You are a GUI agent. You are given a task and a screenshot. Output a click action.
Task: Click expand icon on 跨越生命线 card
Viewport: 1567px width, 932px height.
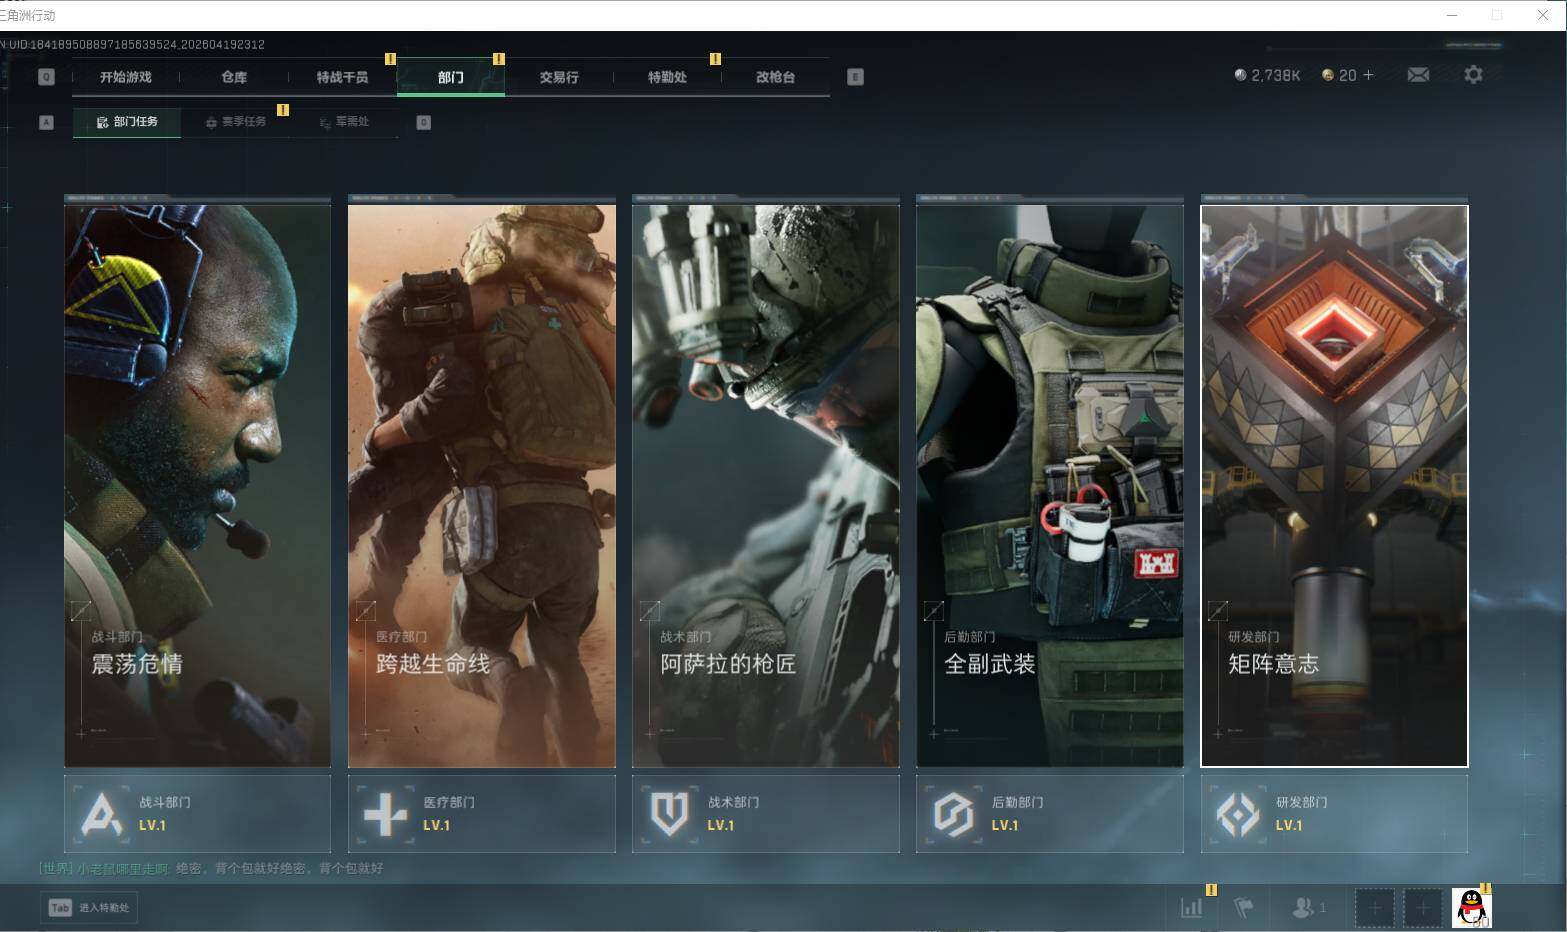coord(366,610)
